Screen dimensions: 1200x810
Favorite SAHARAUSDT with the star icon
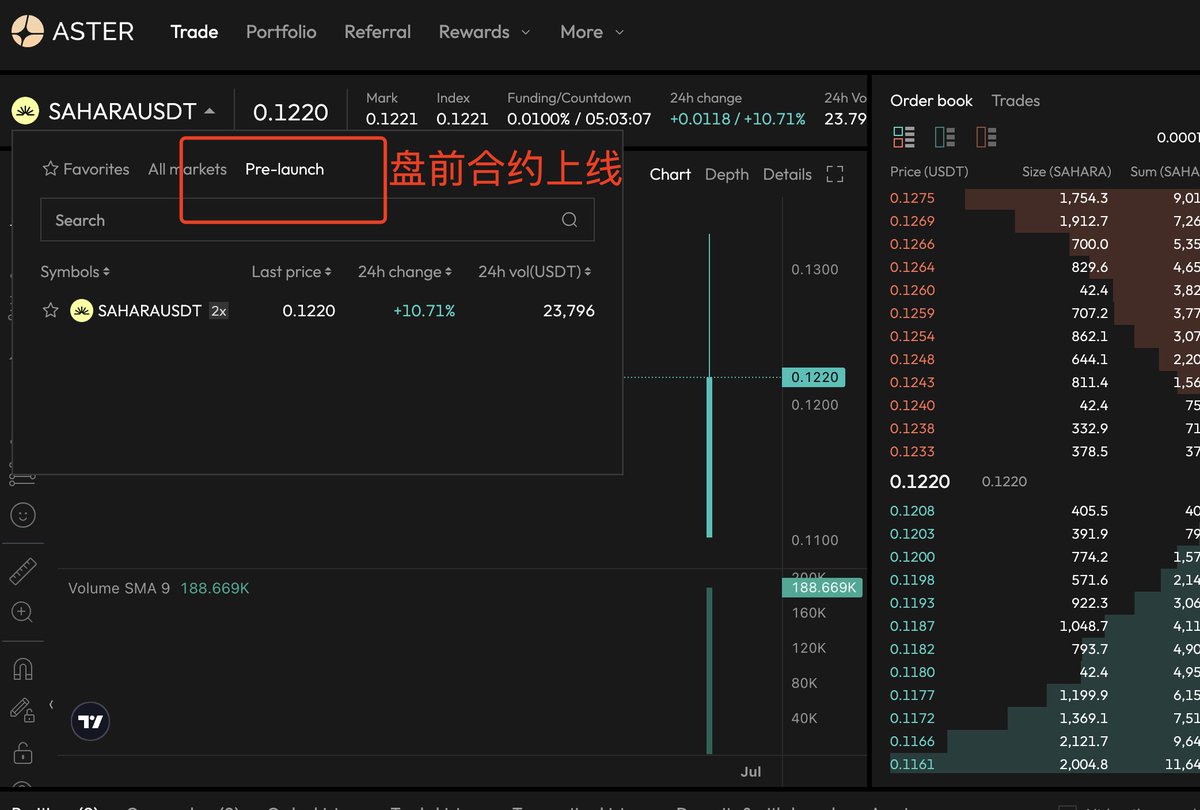click(50, 311)
